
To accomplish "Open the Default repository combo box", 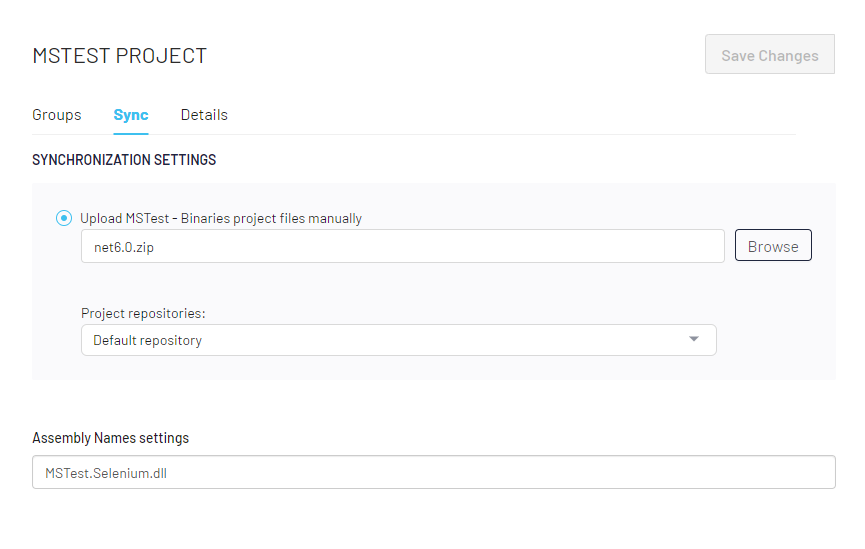I will (398, 340).
